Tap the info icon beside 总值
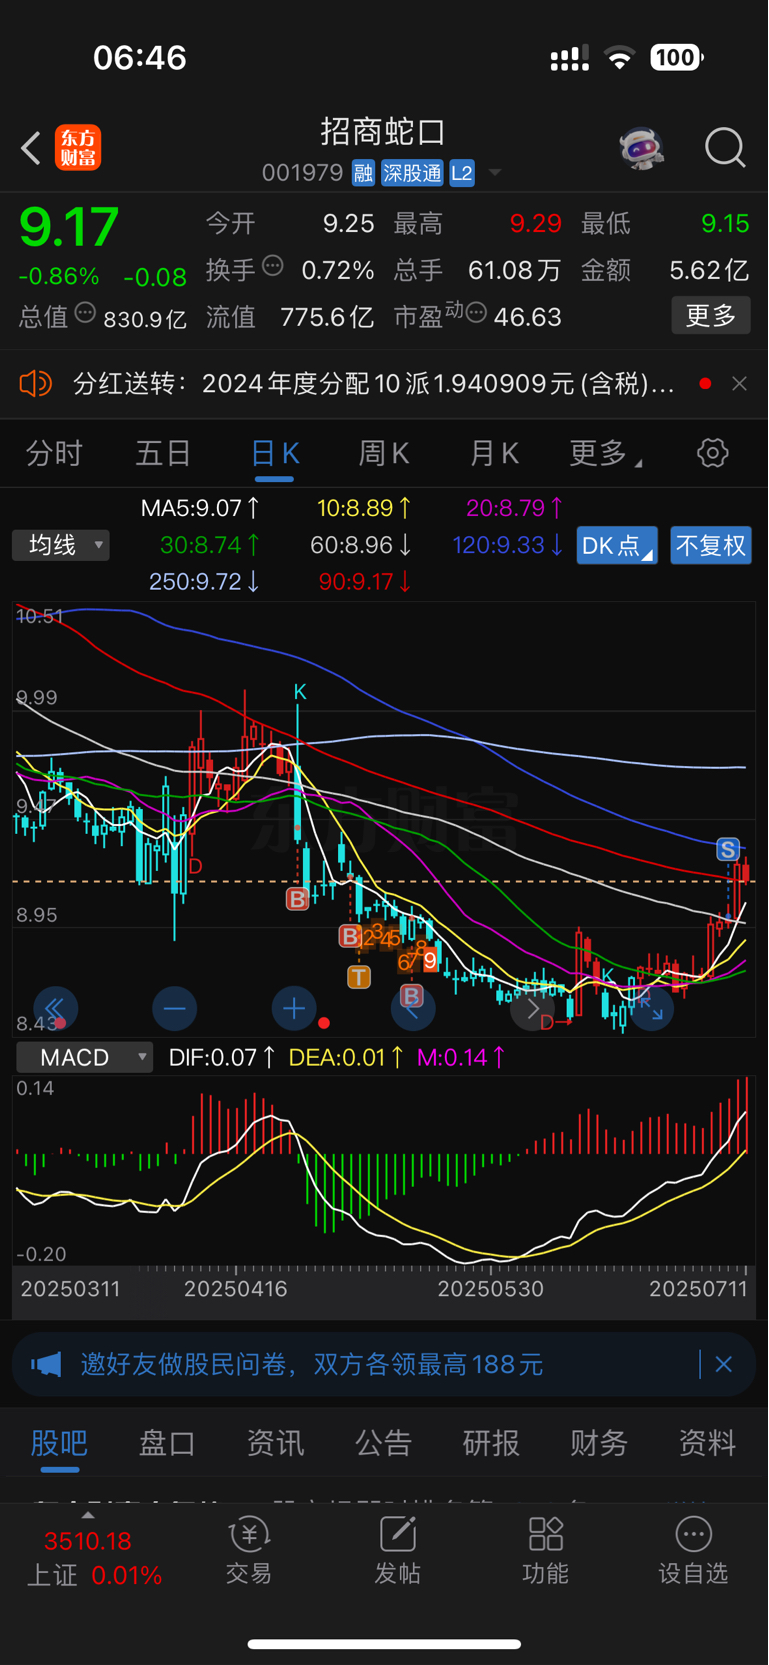Image resolution: width=769 pixels, height=1665 pixels. click(85, 313)
